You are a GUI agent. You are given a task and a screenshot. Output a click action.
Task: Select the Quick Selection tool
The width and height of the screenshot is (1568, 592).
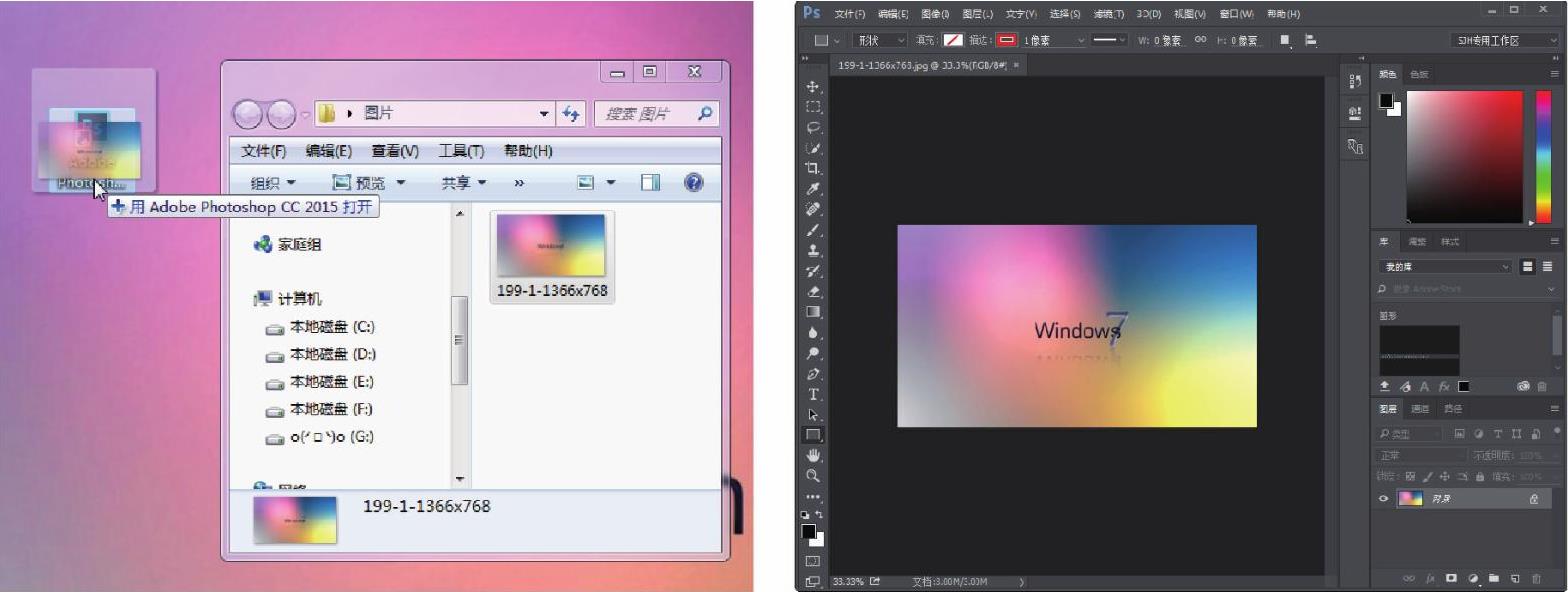click(x=813, y=147)
